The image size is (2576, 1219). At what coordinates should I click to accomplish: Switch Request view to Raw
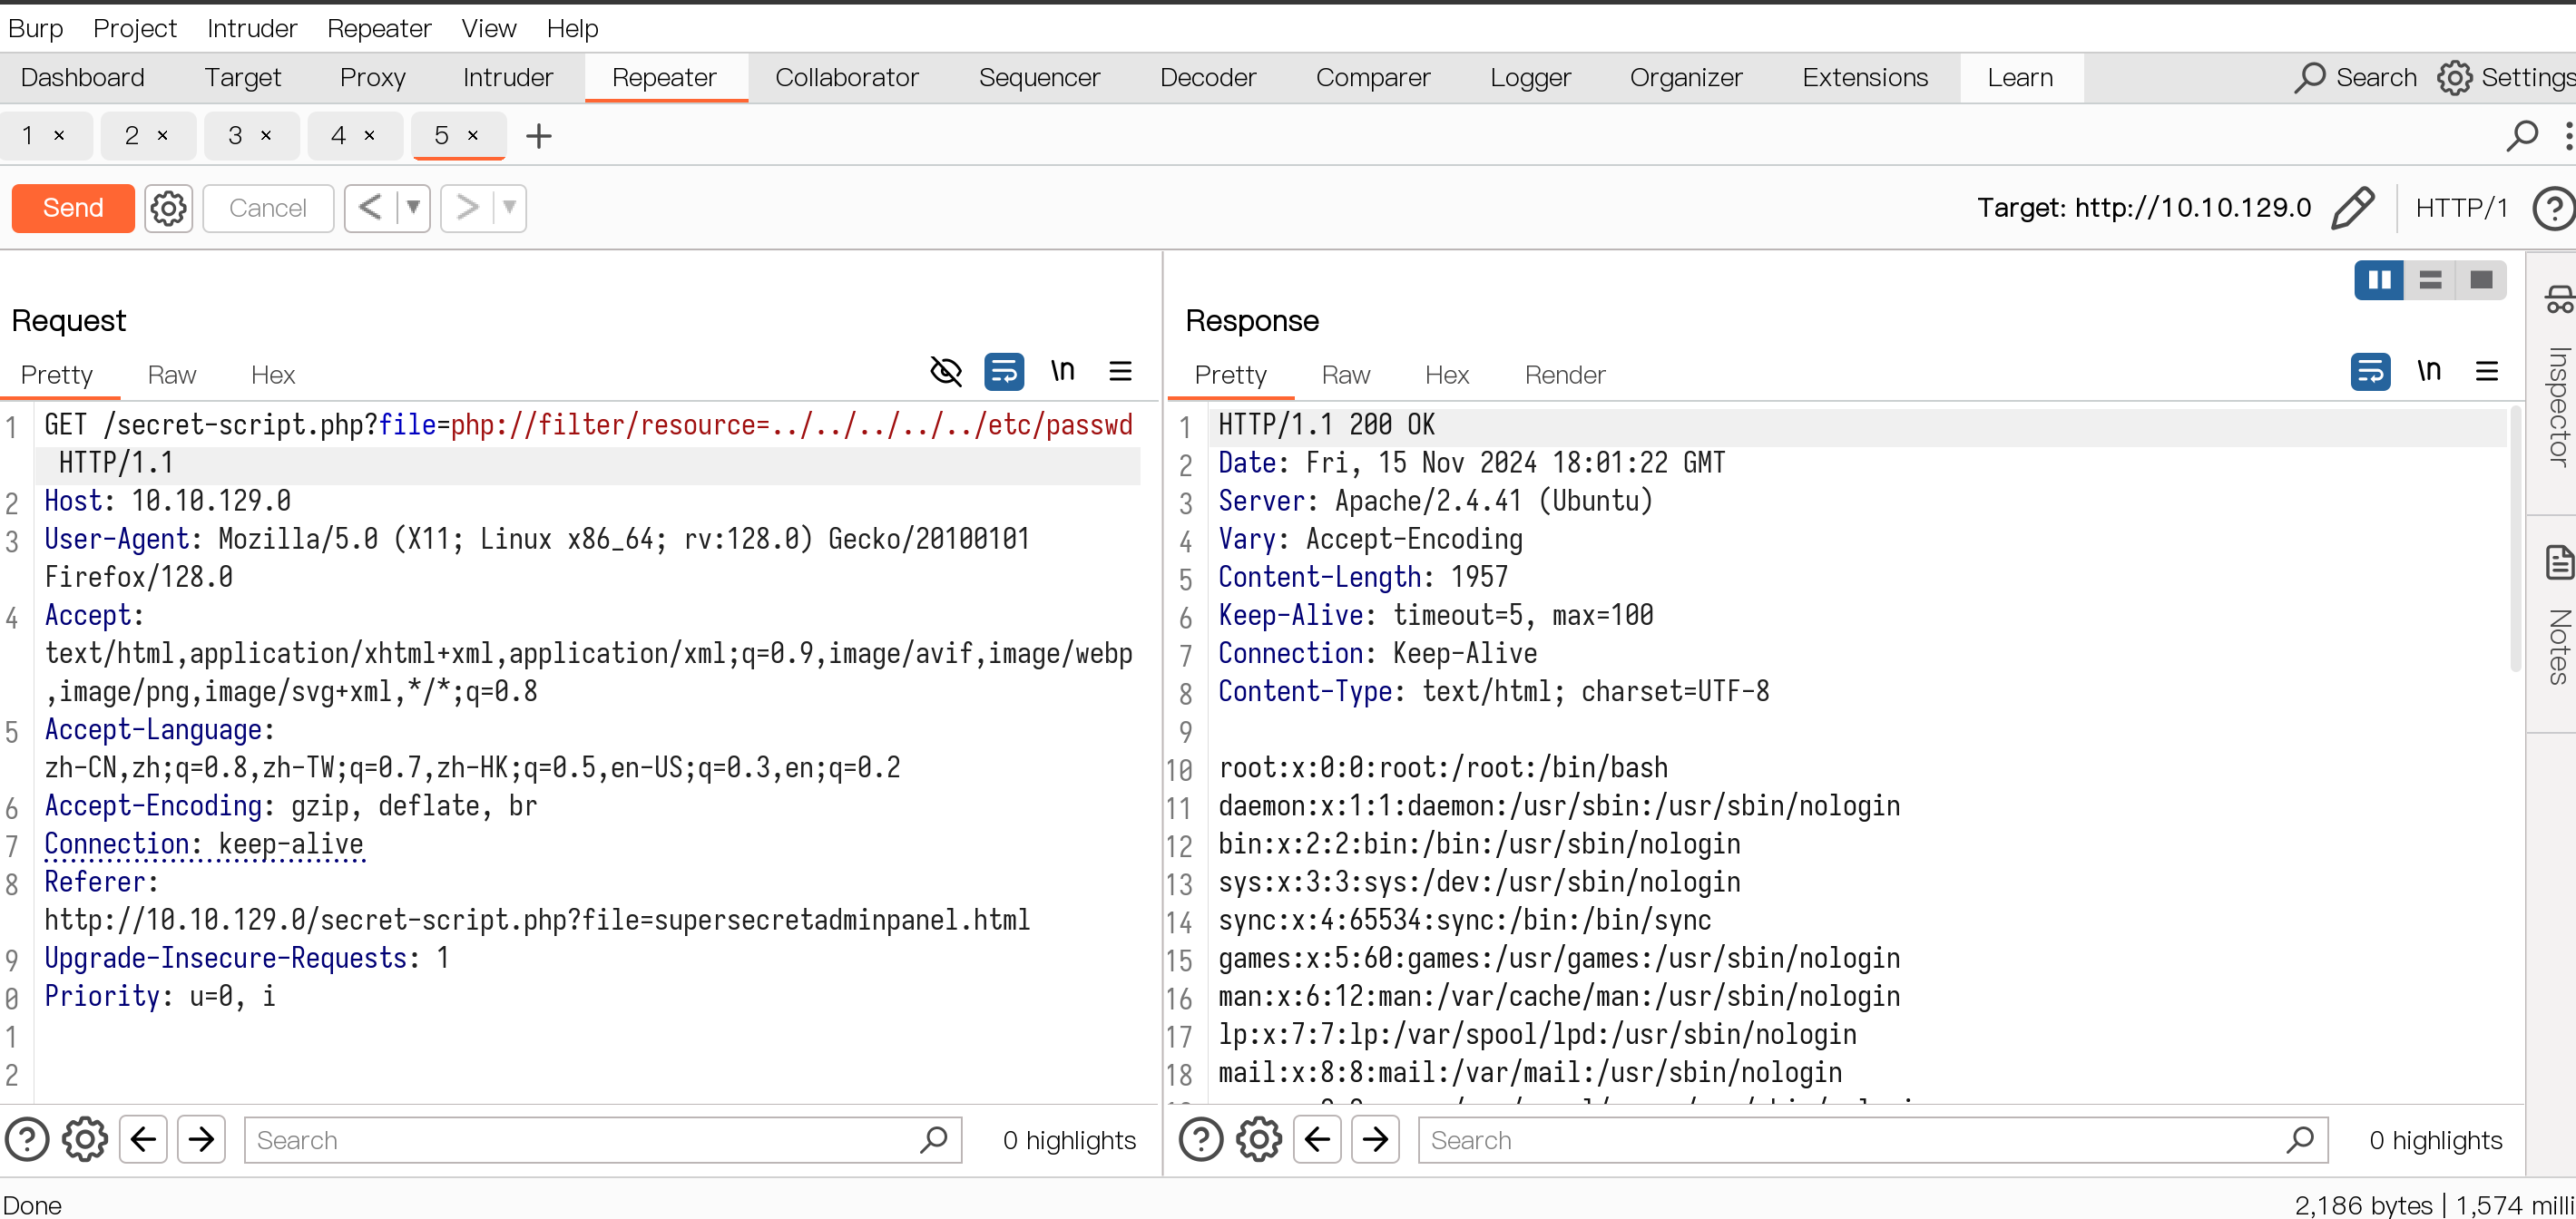click(x=171, y=375)
